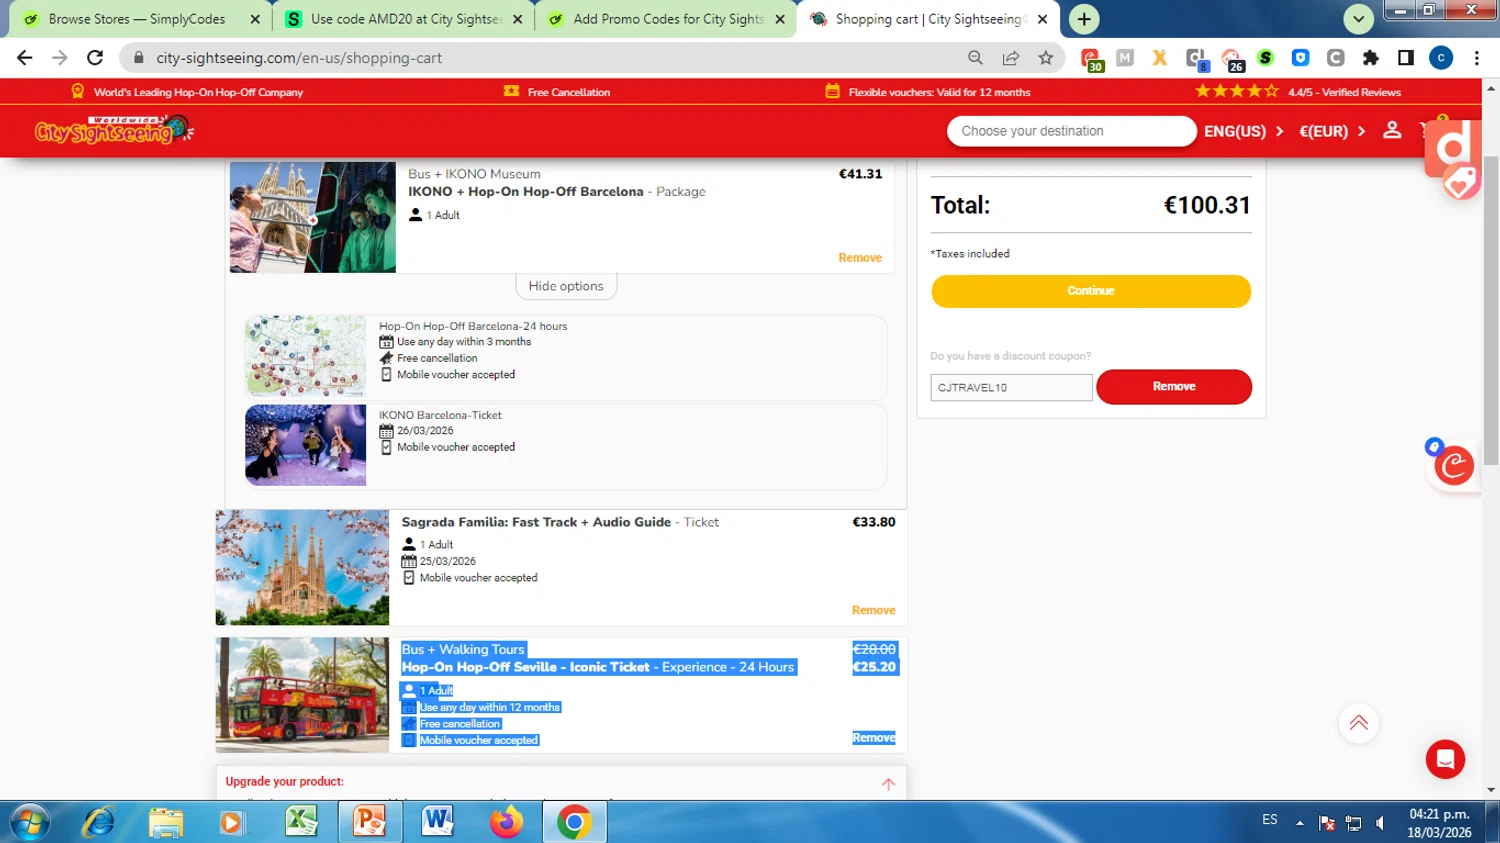The image size is (1500, 843).
Task: Click Hide options for IKONO package
Action: click(566, 286)
